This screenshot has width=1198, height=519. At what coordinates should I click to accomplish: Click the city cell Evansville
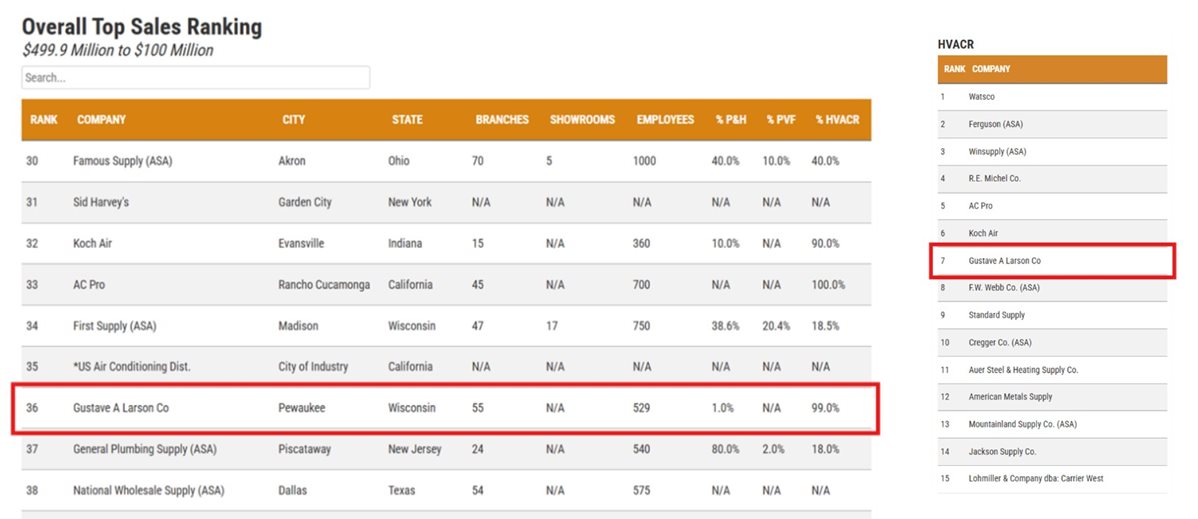point(301,244)
